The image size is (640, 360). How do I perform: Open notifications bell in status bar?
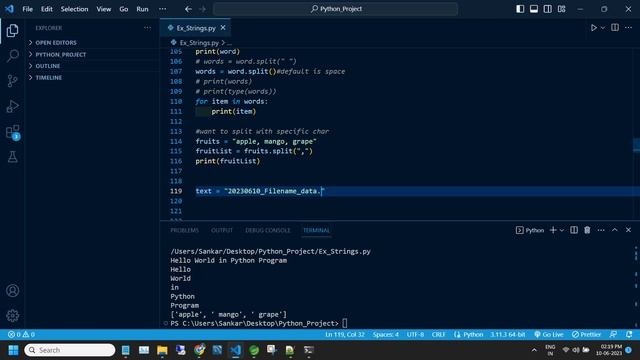click(629, 334)
